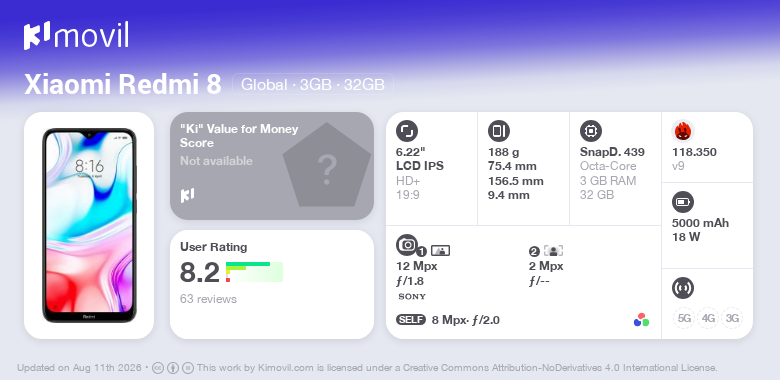780x380 pixels.
Task: Click the Xiaomi Redmi 8 phone image
Action: tap(89, 225)
